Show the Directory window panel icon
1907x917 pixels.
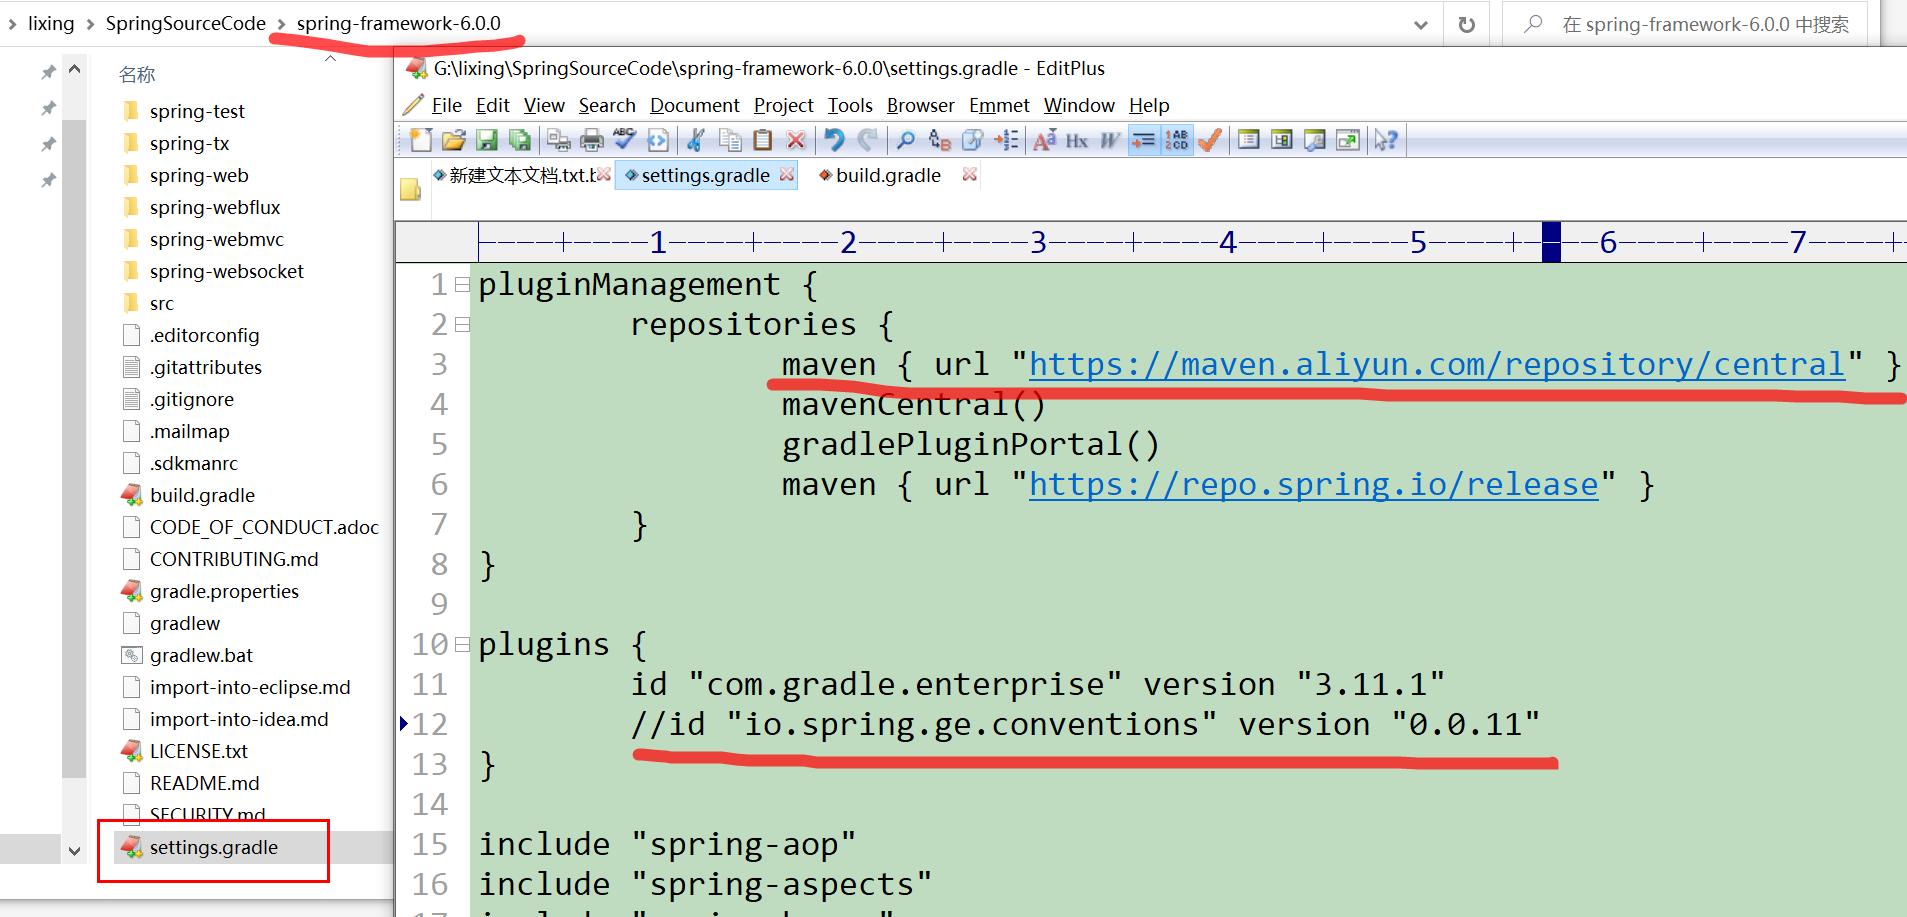tap(1249, 140)
